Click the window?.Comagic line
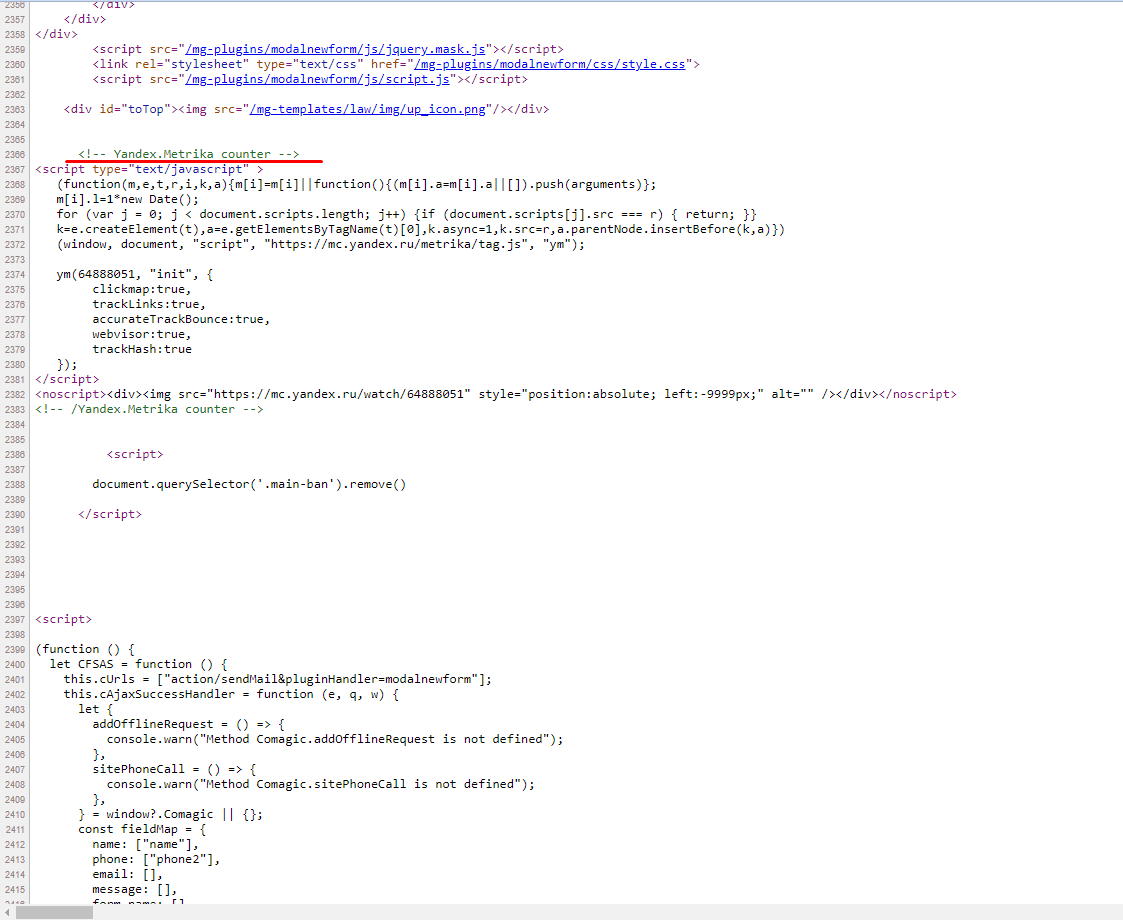This screenshot has height=920, width=1123. click(170, 815)
